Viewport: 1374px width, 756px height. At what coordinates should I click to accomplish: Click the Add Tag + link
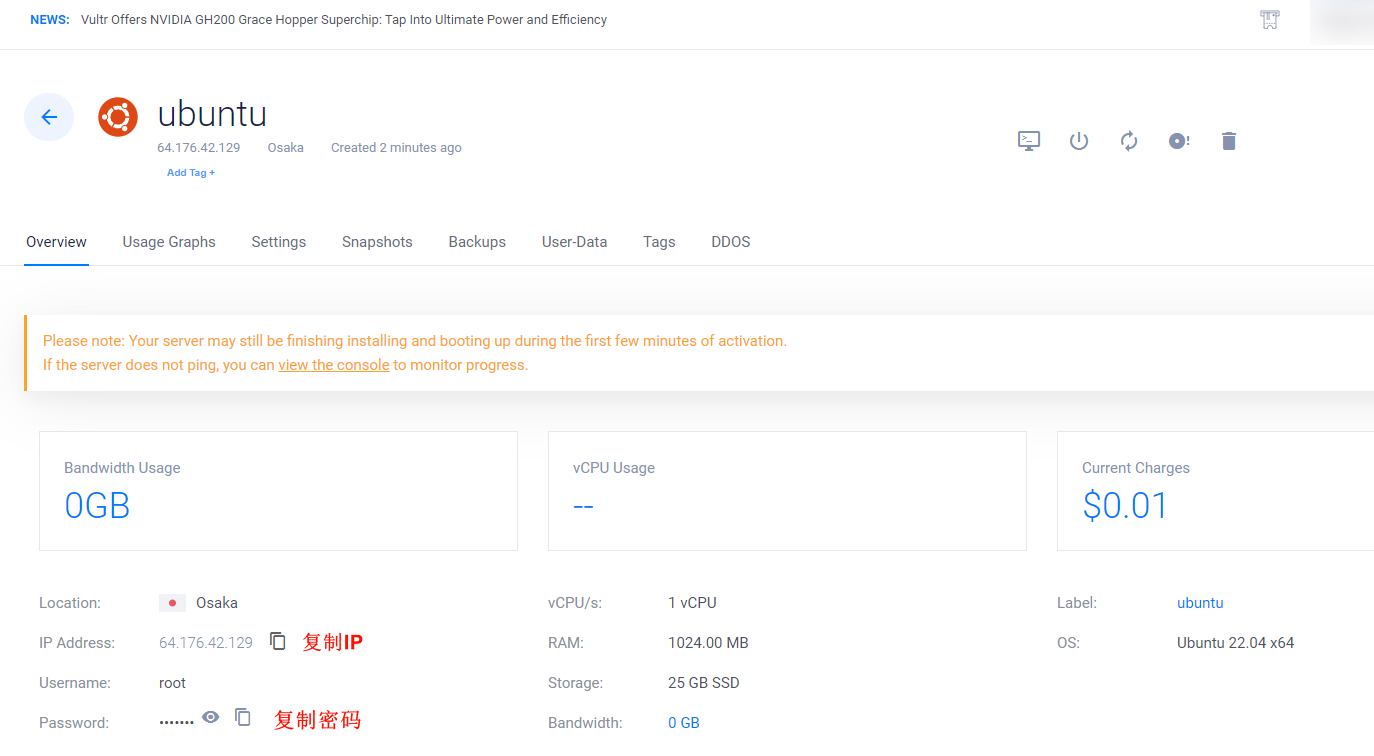click(x=191, y=173)
